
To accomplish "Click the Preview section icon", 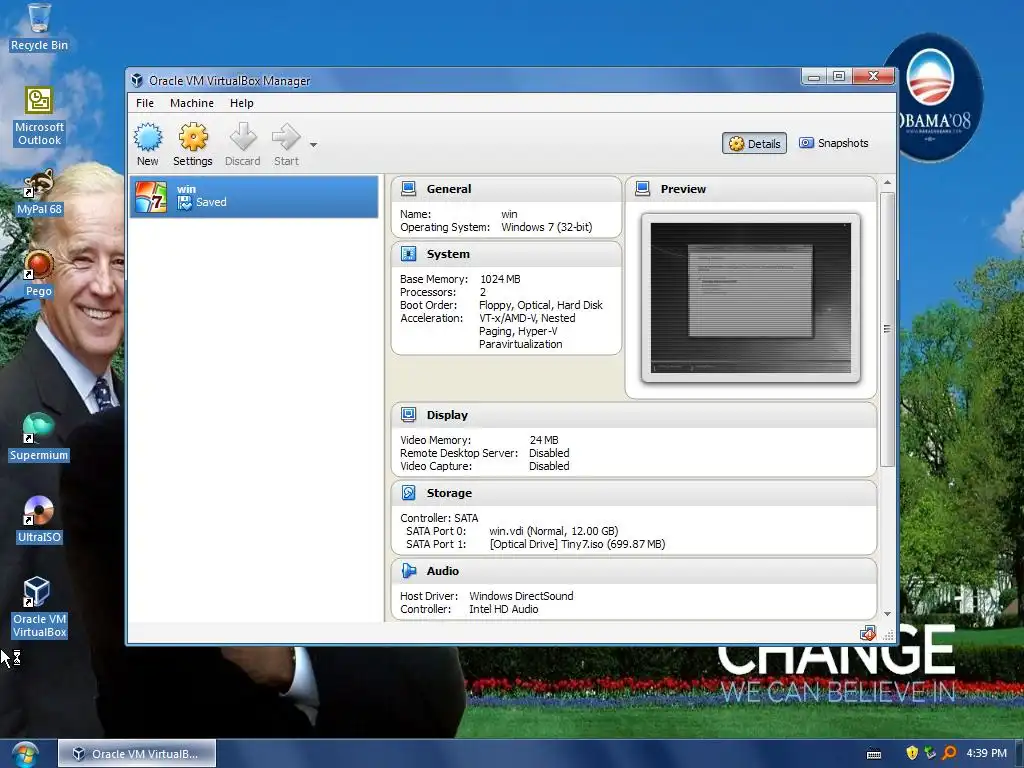I will 643,189.
